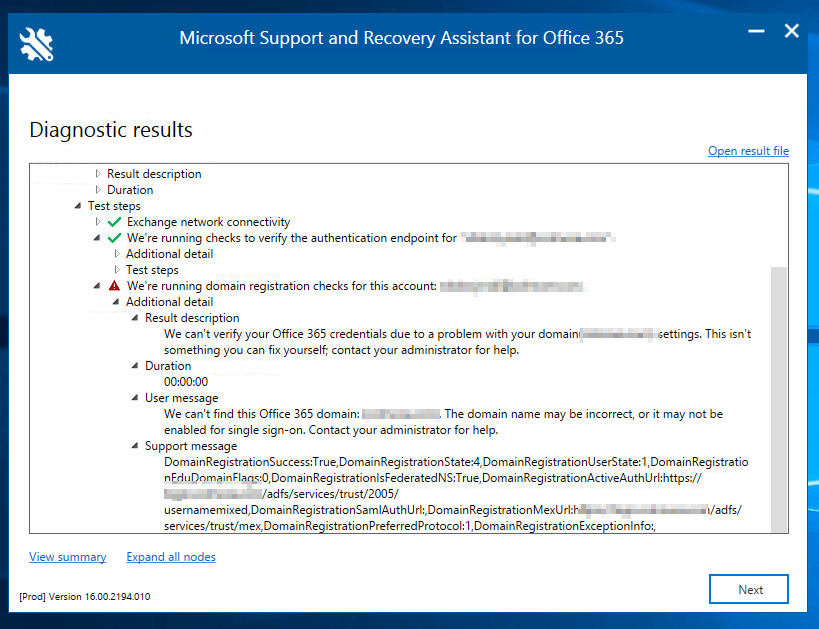Viewport: 819px width, 629px height.
Task: Open the result file link
Action: pos(748,151)
